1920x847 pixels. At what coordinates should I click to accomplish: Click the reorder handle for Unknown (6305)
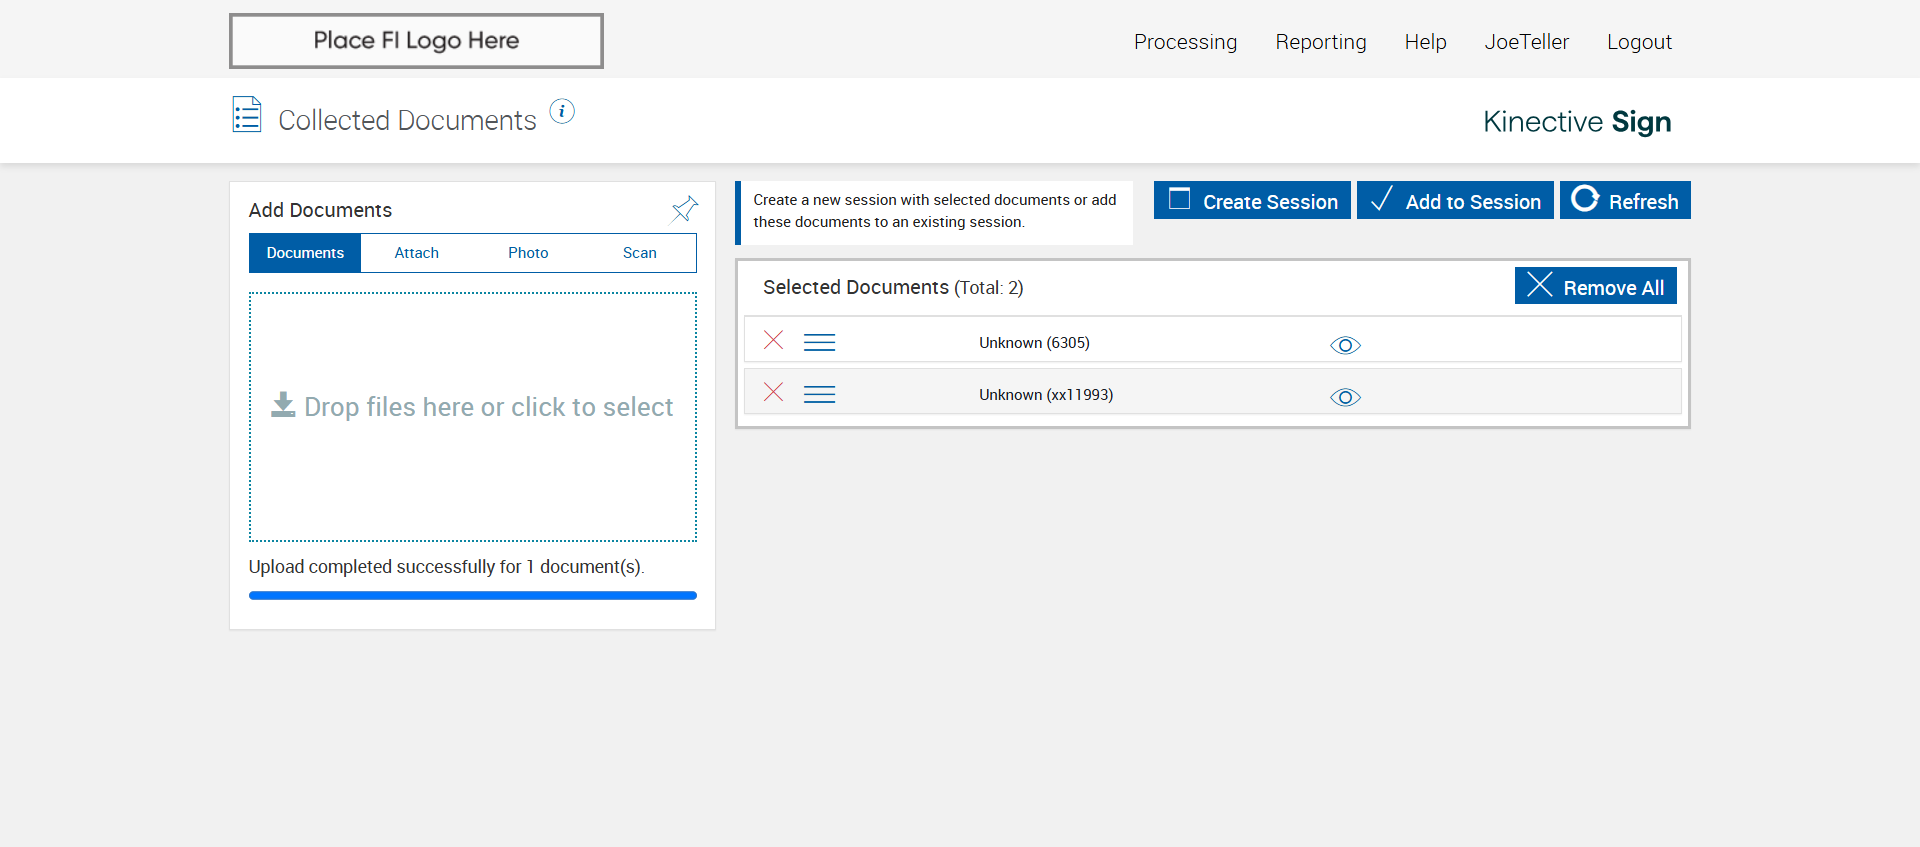819,343
